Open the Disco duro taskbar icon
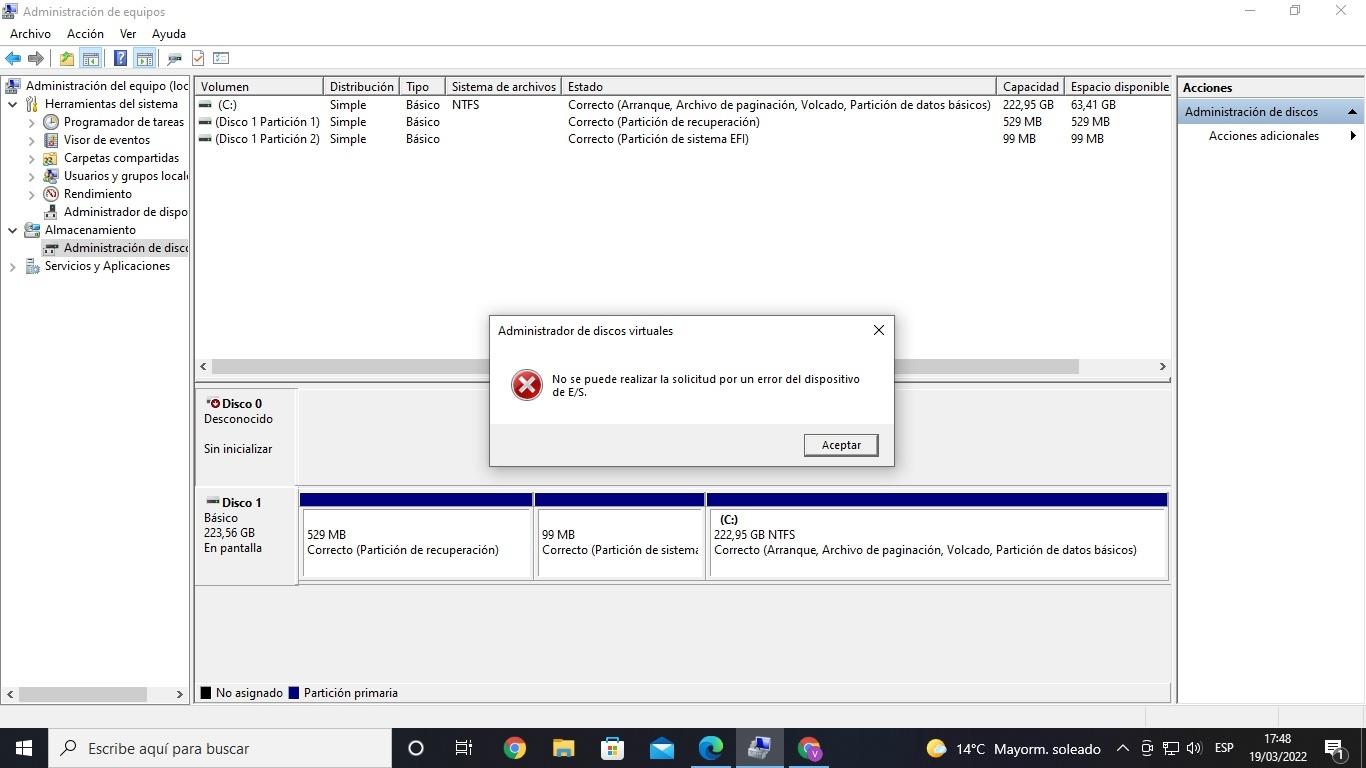1366x768 pixels. coord(759,747)
